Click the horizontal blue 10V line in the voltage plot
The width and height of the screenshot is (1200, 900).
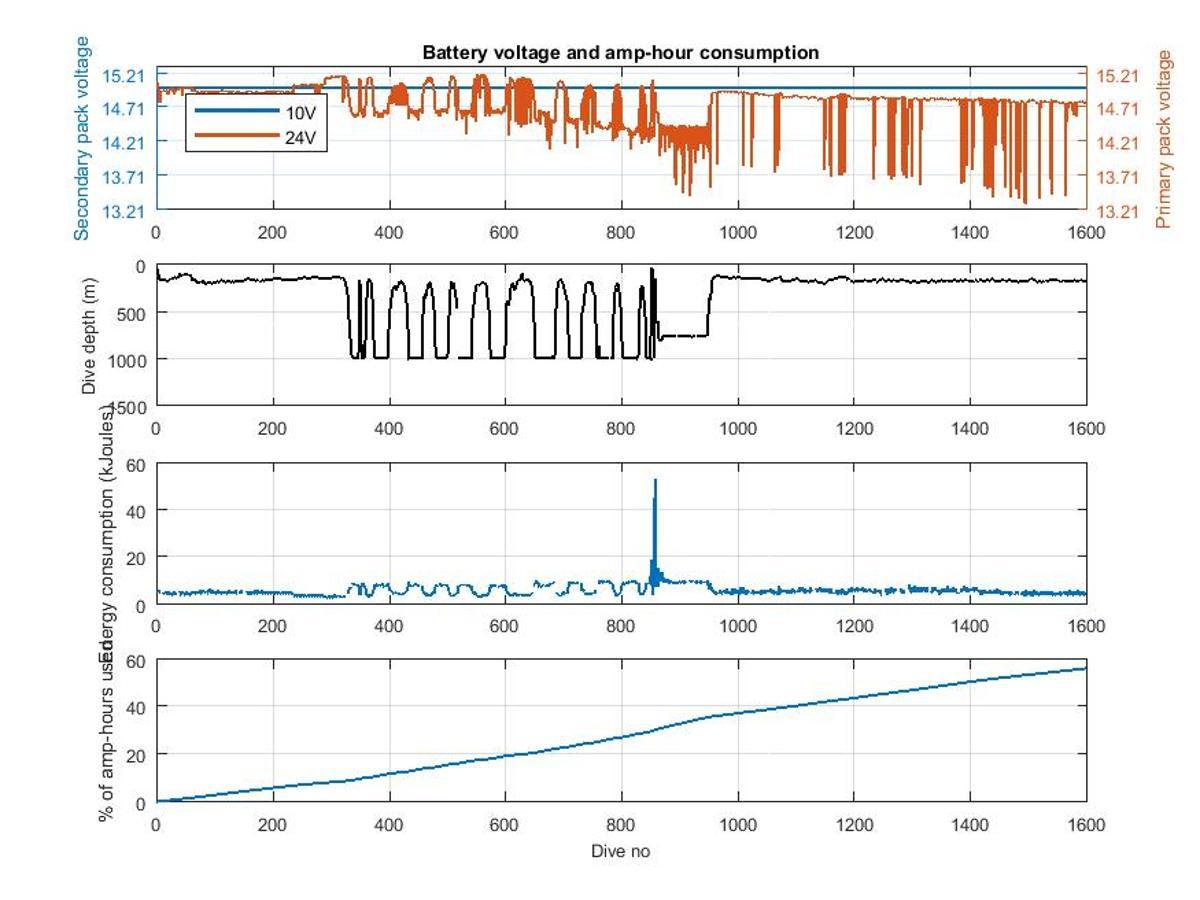tap(800, 88)
